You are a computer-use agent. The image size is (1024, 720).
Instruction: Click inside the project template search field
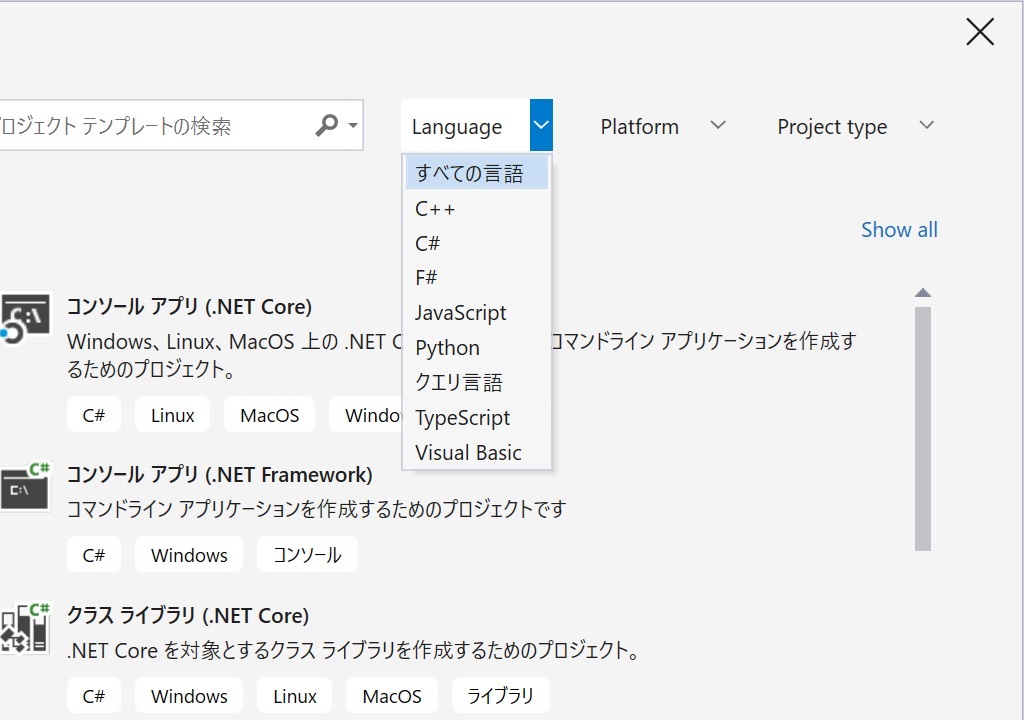[x=150, y=125]
